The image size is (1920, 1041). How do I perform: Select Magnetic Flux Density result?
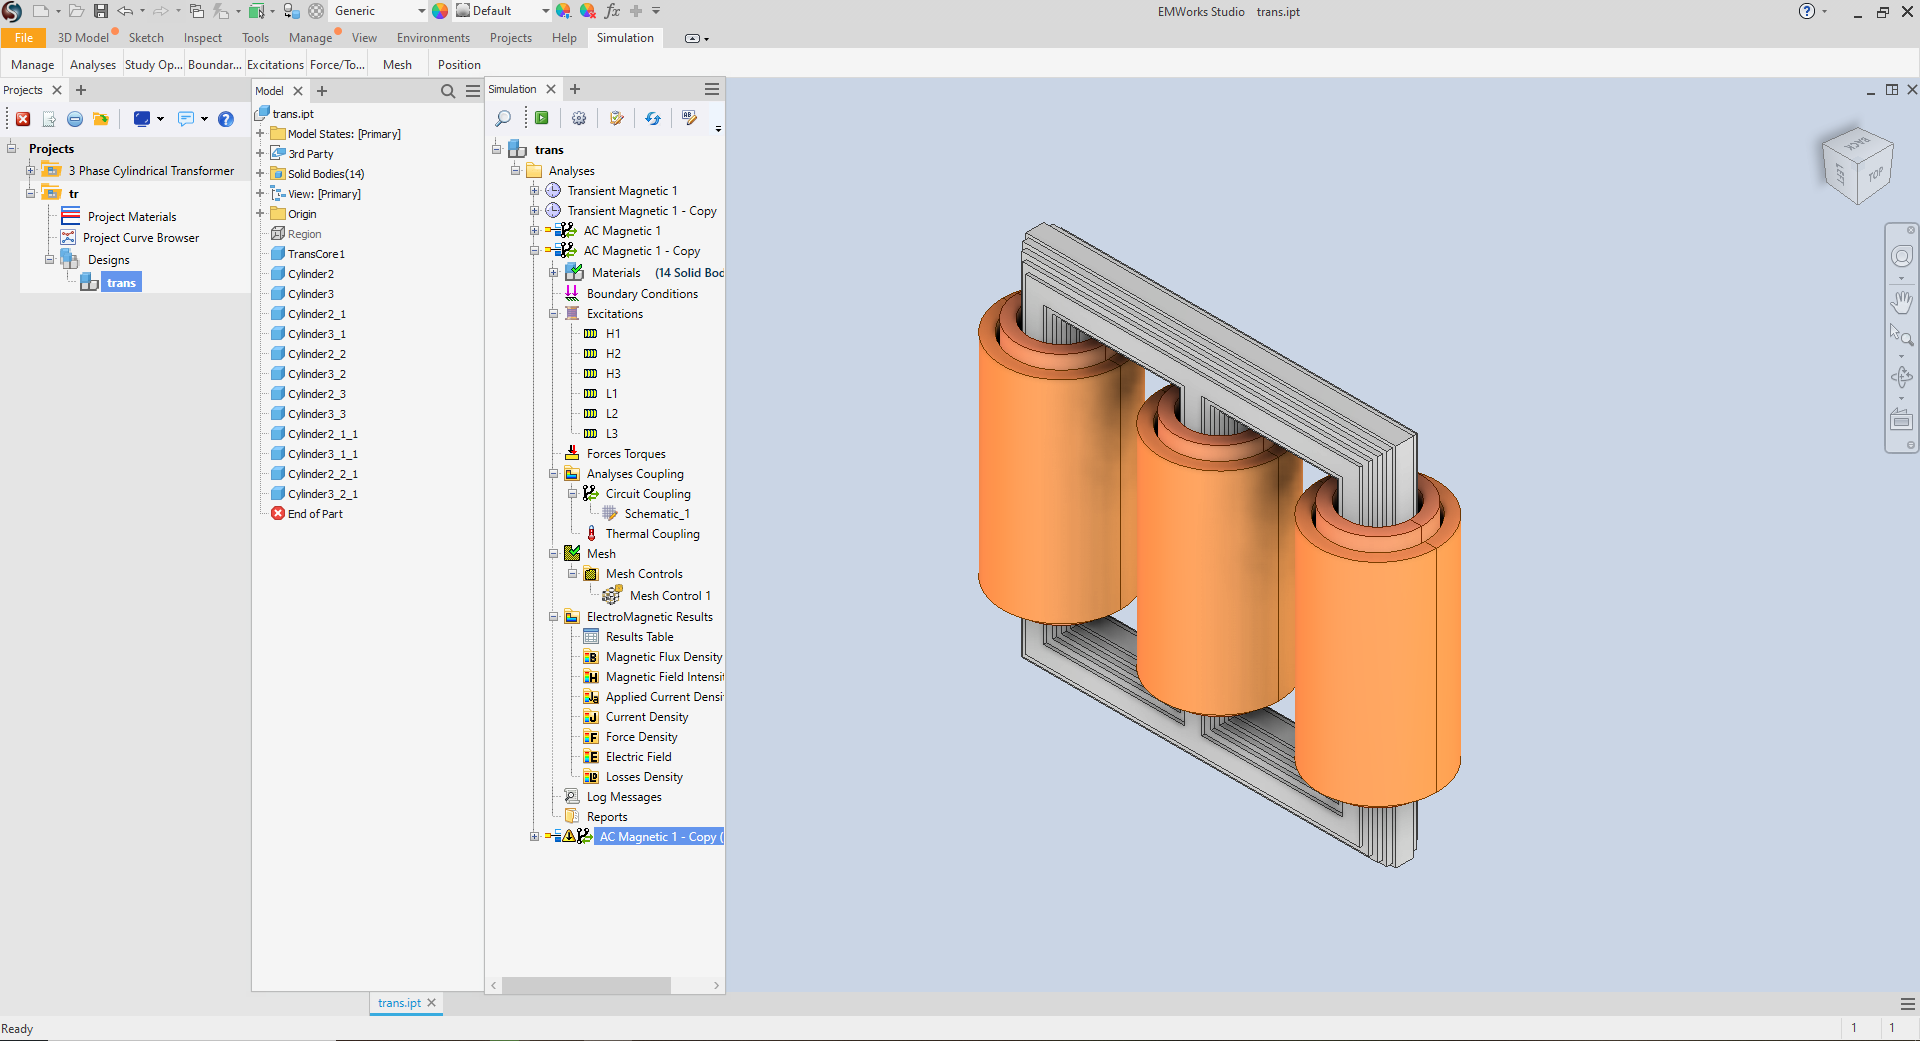(664, 657)
